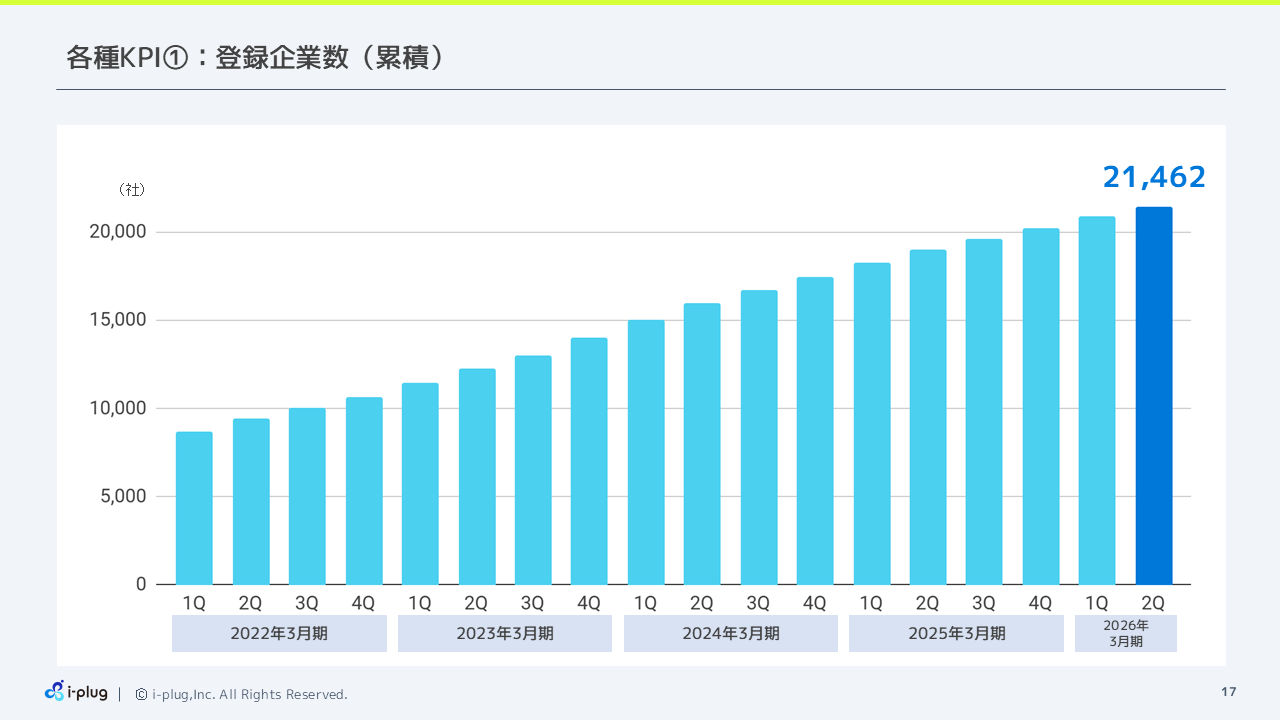Image resolution: width=1280 pixels, height=720 pixels.
Task: Select the slide title 各種KPI①：登録企業数（累積）
Action: pos(255,57)
